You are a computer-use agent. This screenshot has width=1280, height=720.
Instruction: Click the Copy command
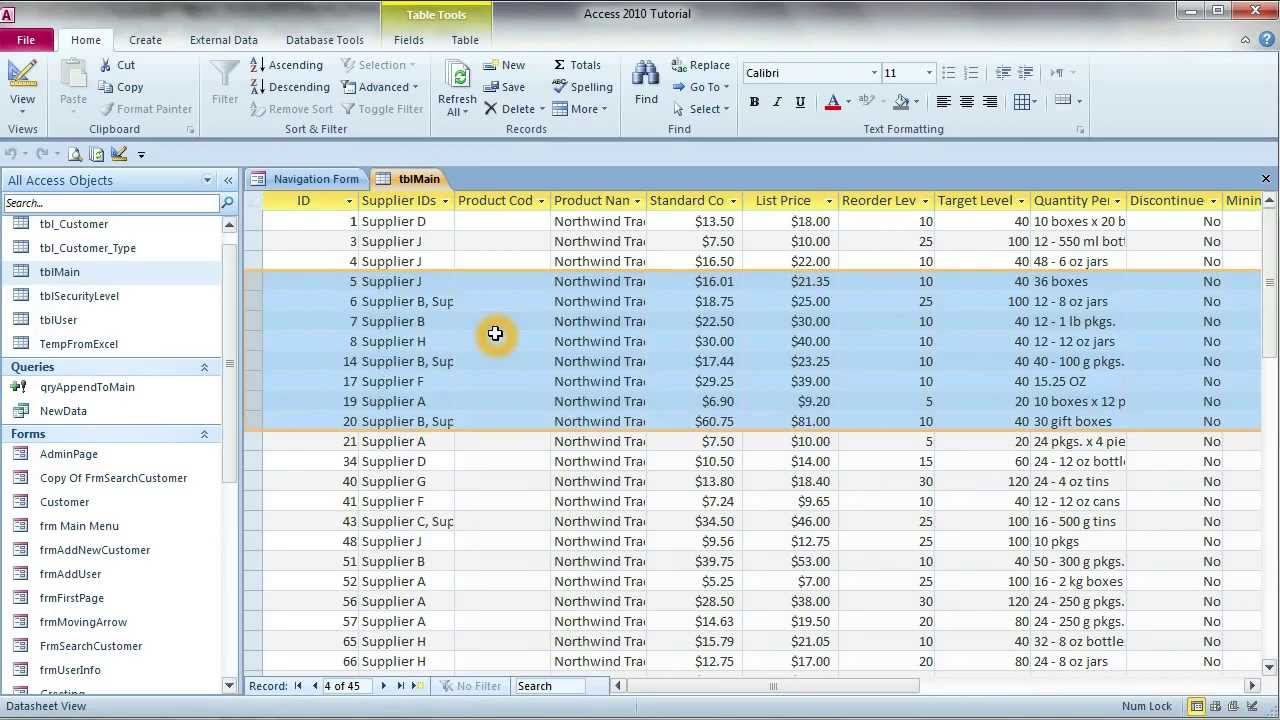[x=120, y=87]
